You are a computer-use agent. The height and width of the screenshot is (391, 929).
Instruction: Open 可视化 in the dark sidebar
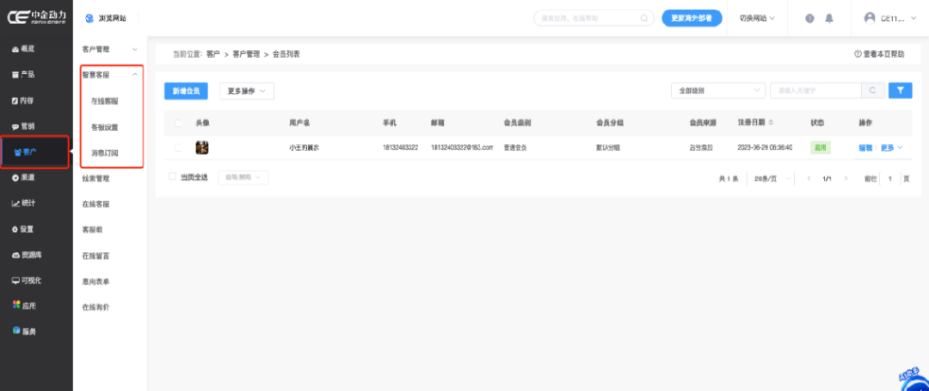(x=27, y=280)
